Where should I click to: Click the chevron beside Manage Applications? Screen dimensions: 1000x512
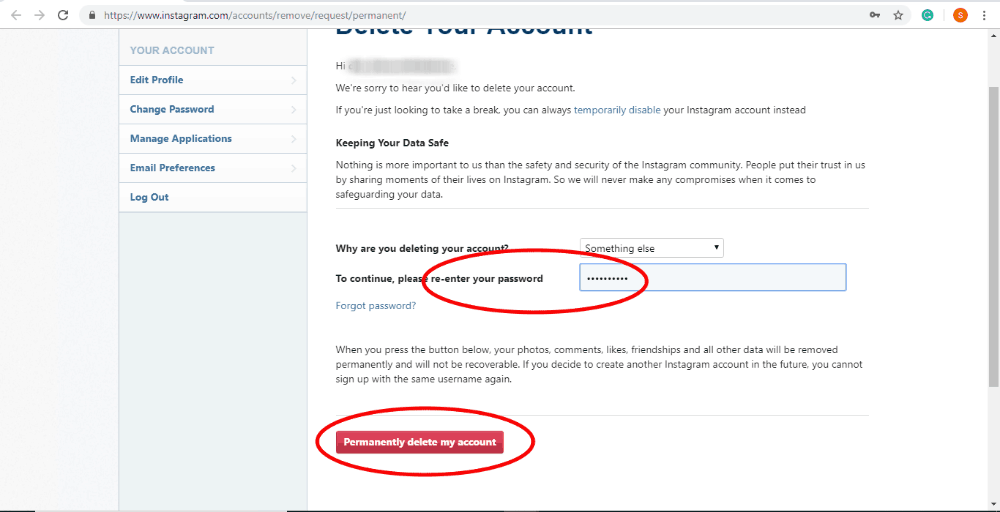pos(293,139)
